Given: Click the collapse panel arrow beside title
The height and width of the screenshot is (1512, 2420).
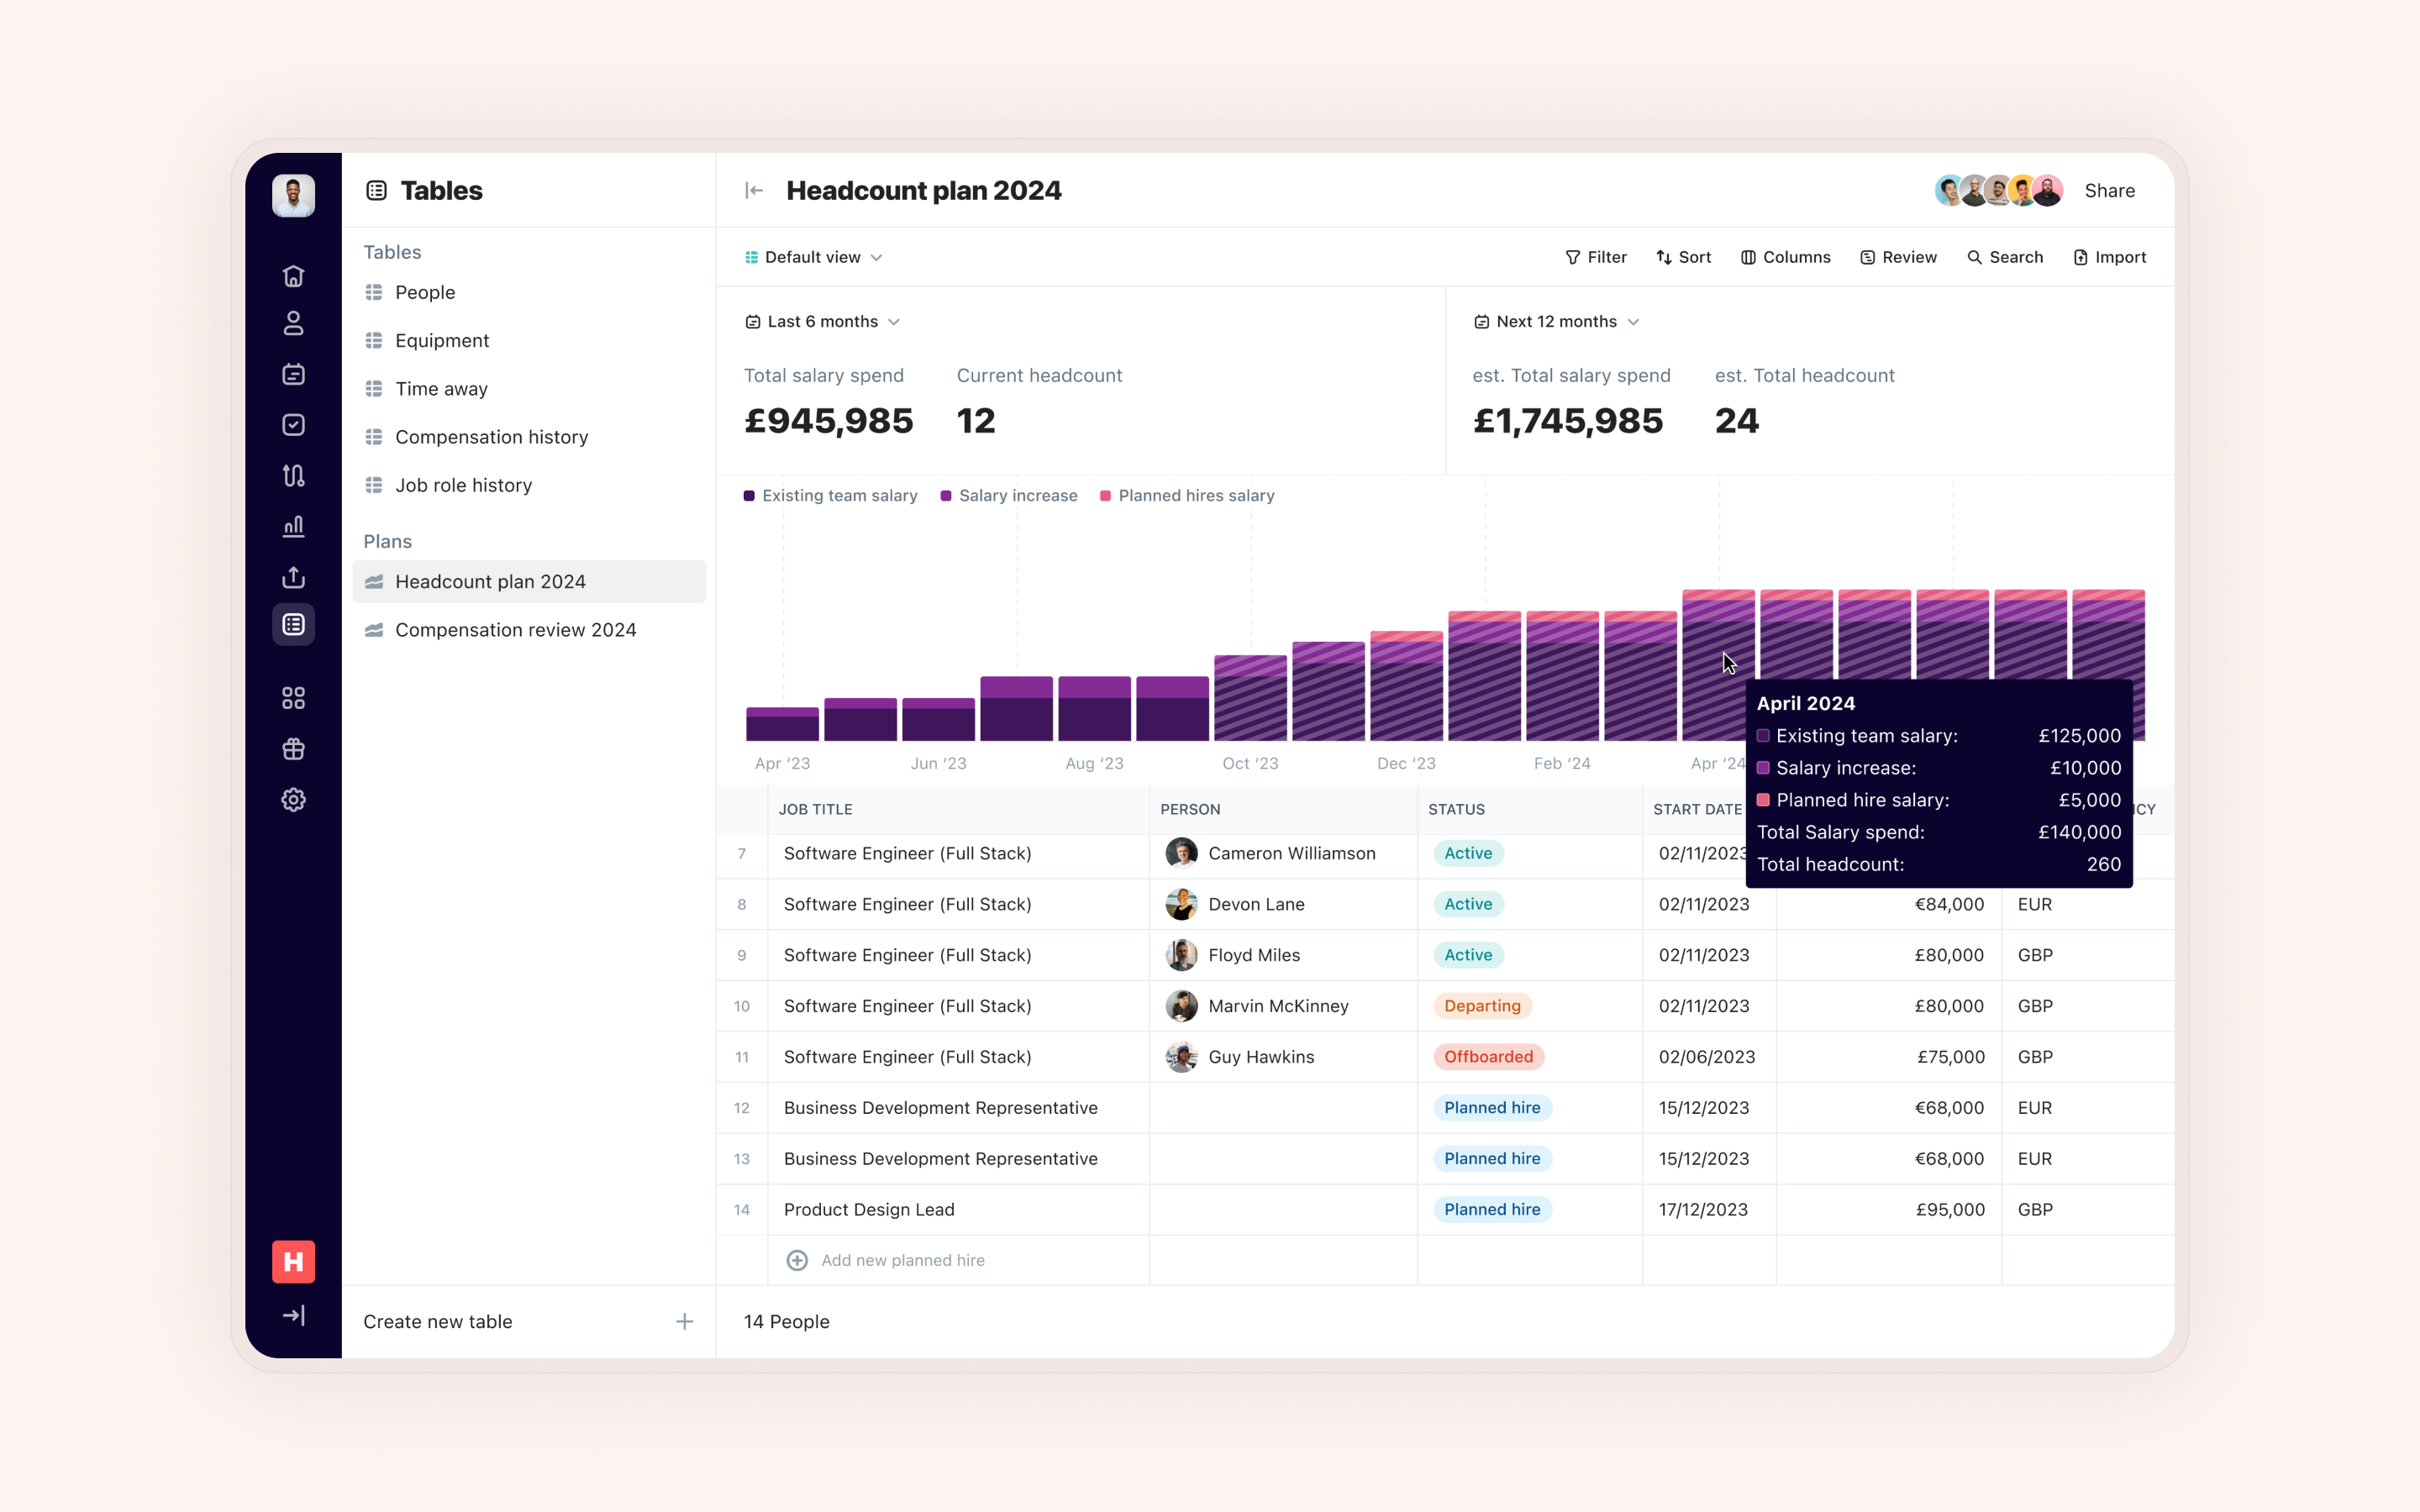Looking at the screenshot, I should tap(754, 190).
